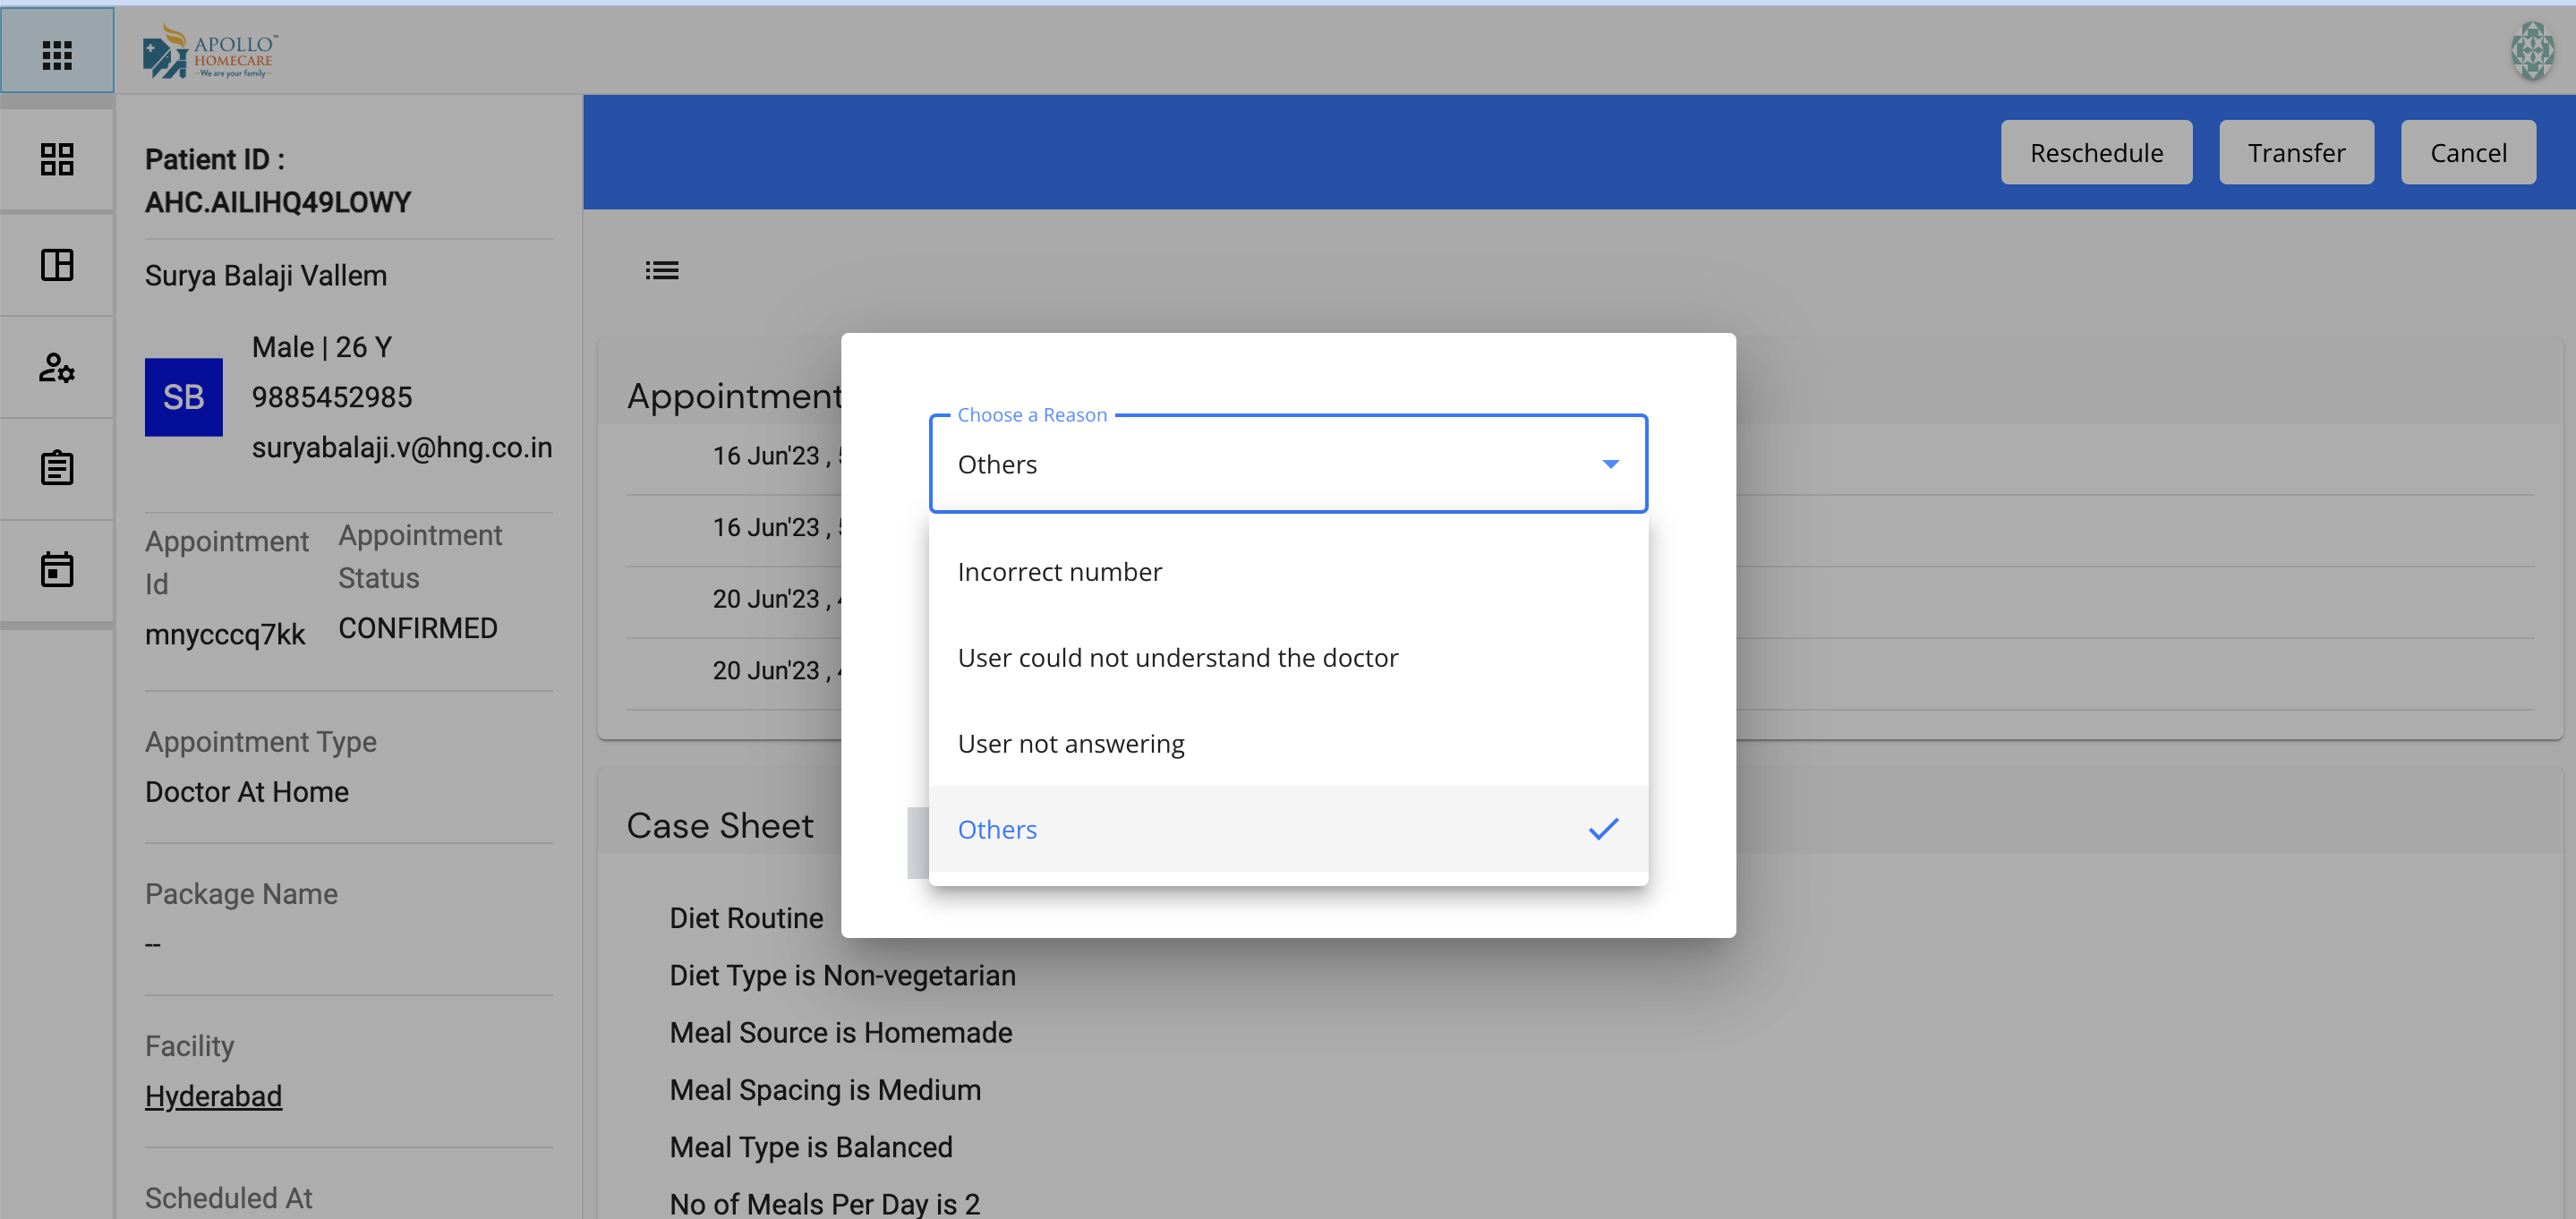The width and height of the screenshot is (2576, 1219).
Task: Select Incorrect number option
Action: (1060, 572)
